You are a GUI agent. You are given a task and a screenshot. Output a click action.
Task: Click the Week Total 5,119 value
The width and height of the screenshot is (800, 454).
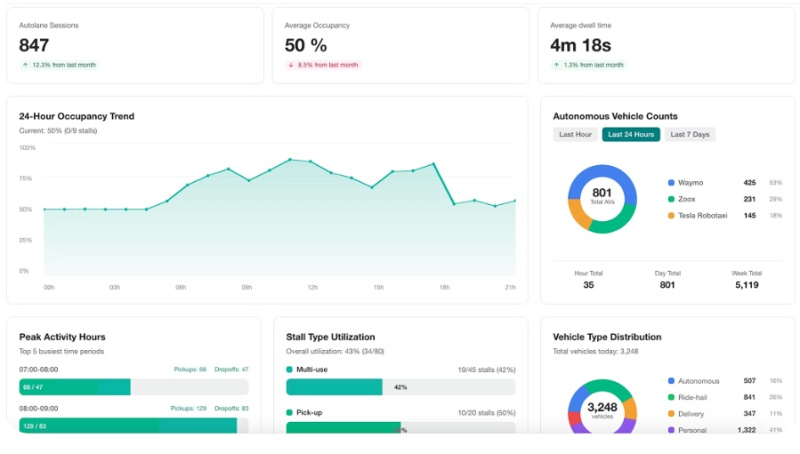[746, 285]
